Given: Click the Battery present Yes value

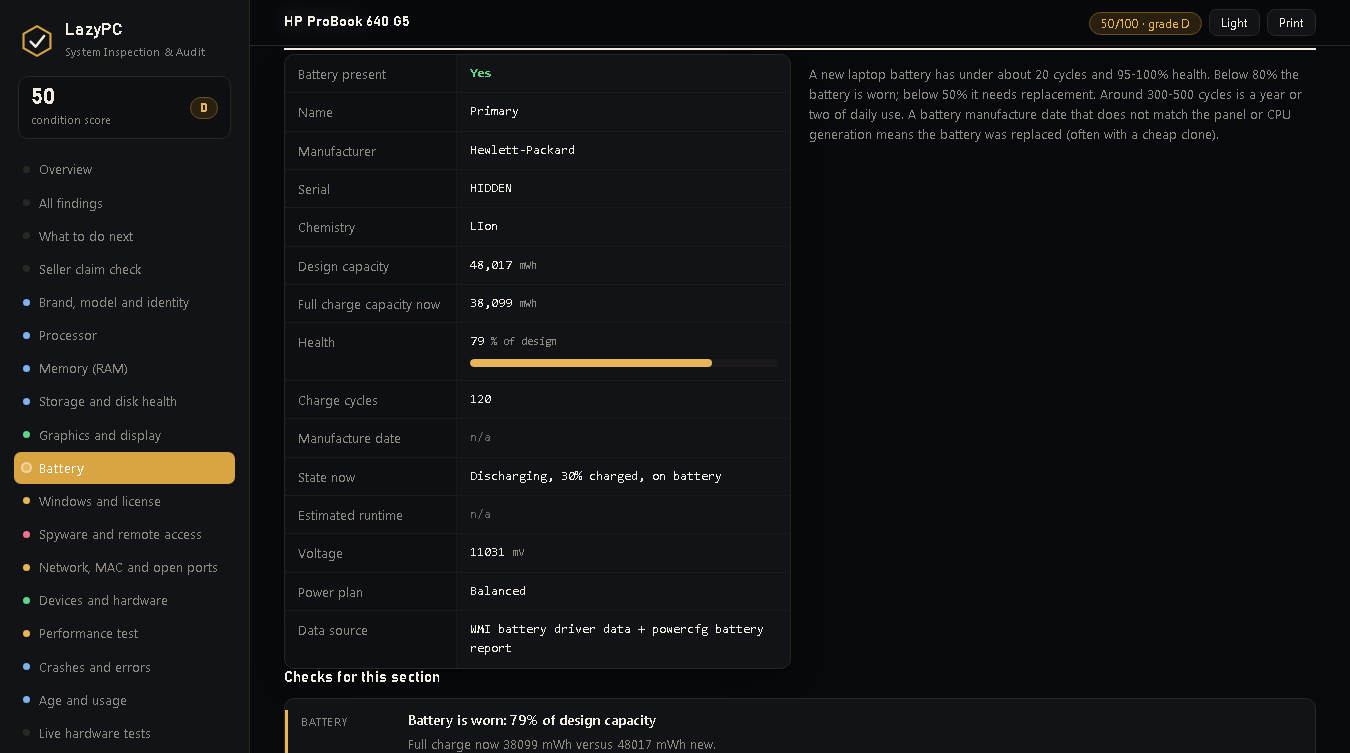Looking at the screenshot, I should [481, 73].
